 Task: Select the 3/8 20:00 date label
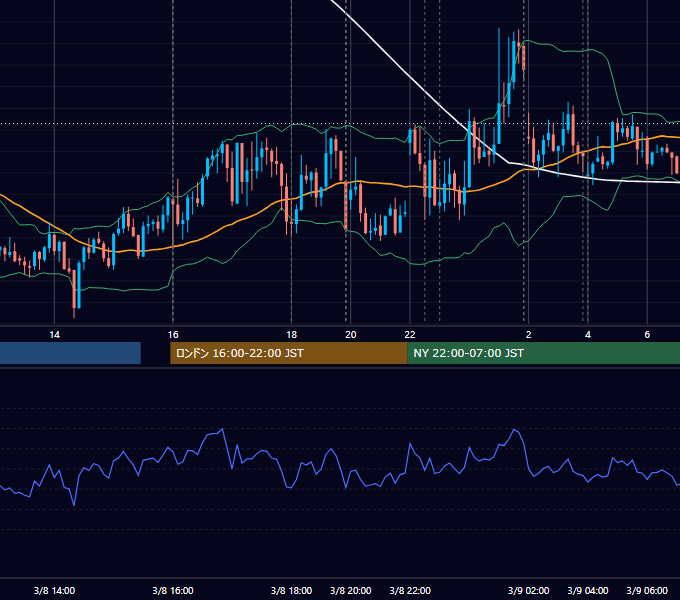[350, 590]
